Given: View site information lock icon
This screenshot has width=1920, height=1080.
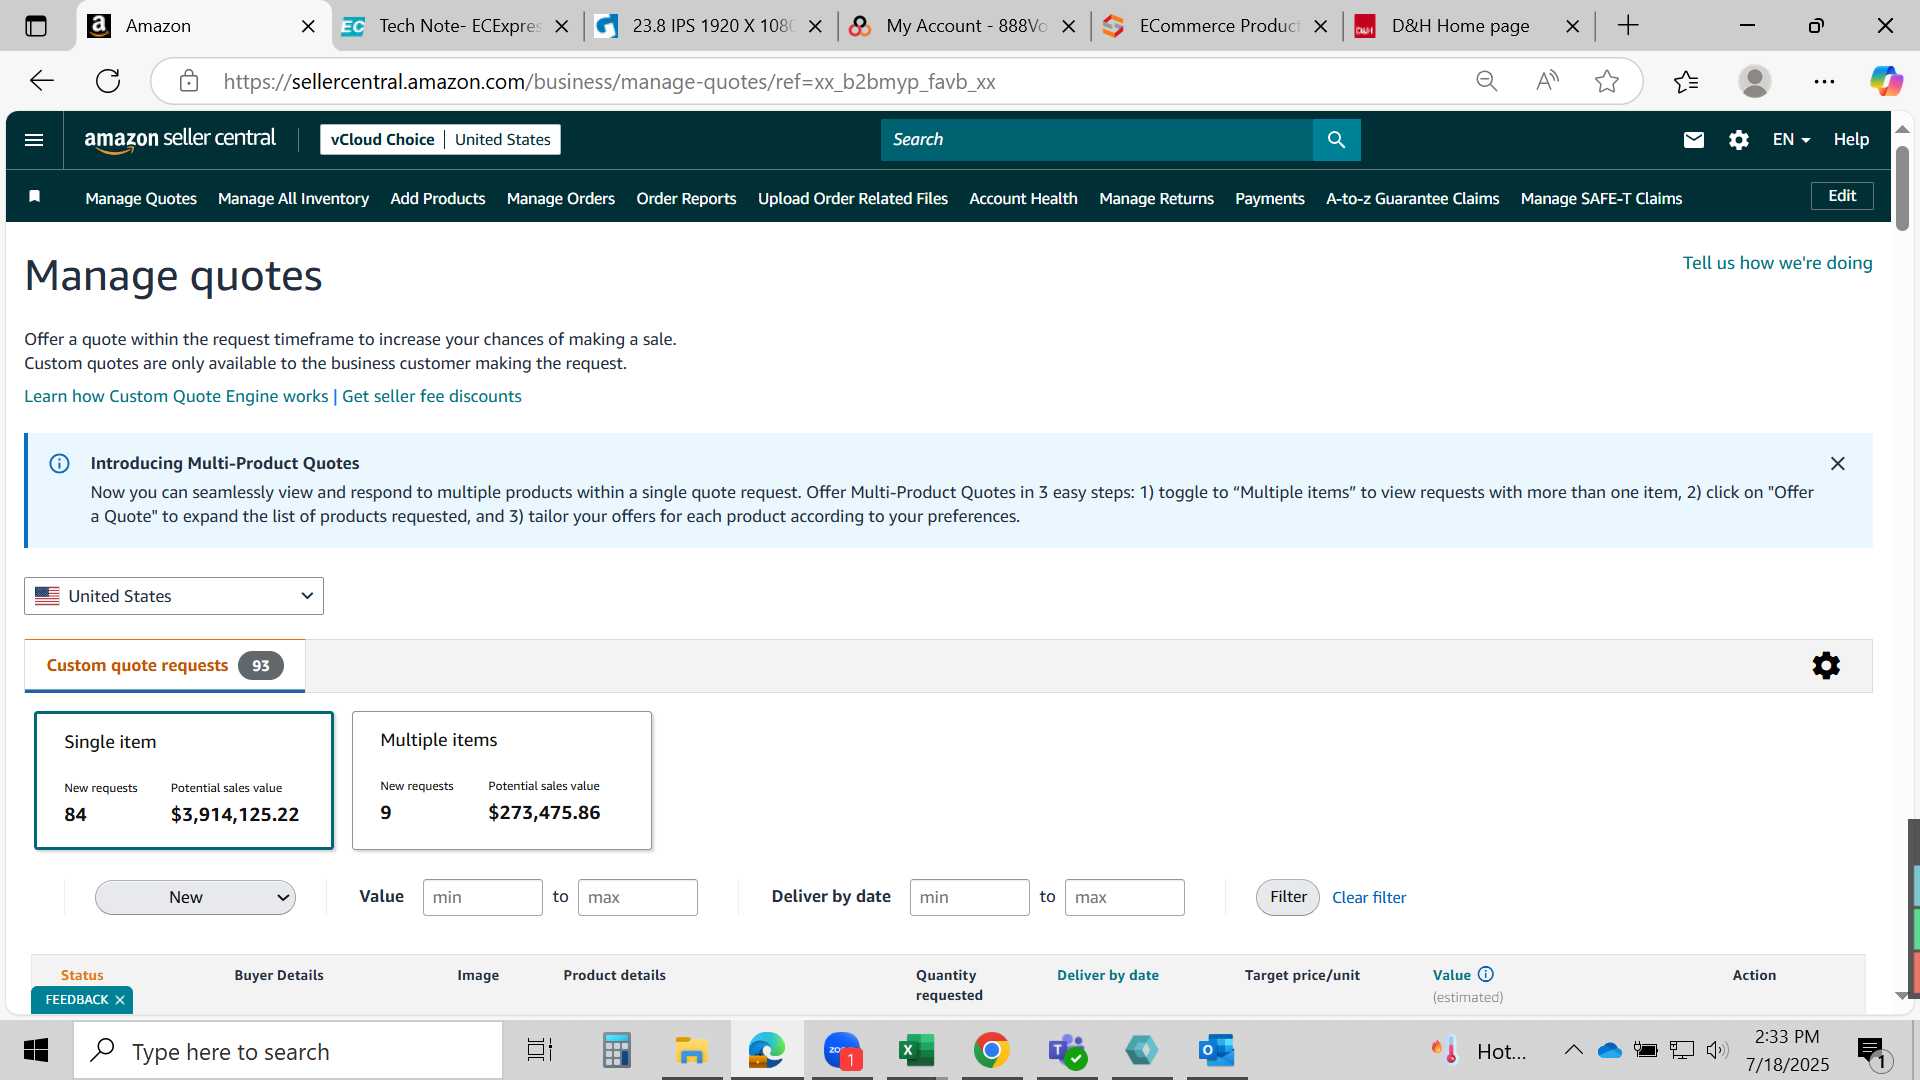Looking at the screenshot, I should pyautogui.click(x=189, y=81).
